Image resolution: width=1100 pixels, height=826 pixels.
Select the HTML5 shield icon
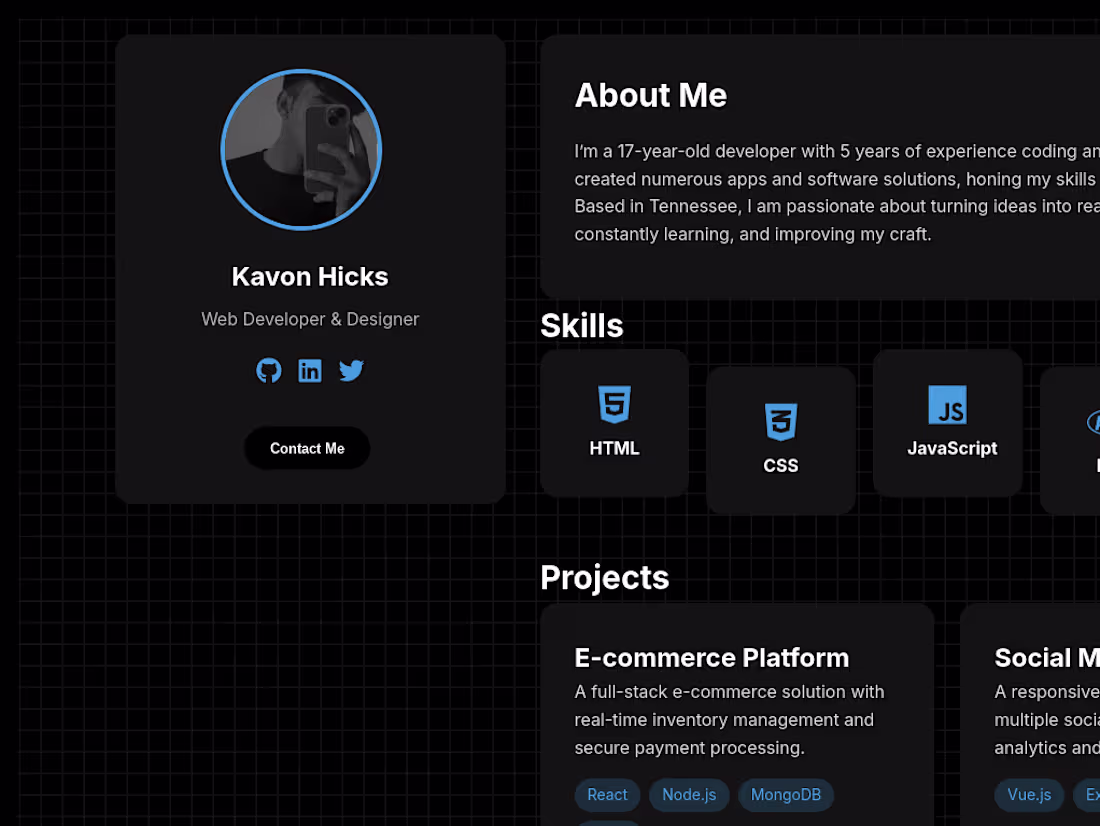tap(614, 406)
